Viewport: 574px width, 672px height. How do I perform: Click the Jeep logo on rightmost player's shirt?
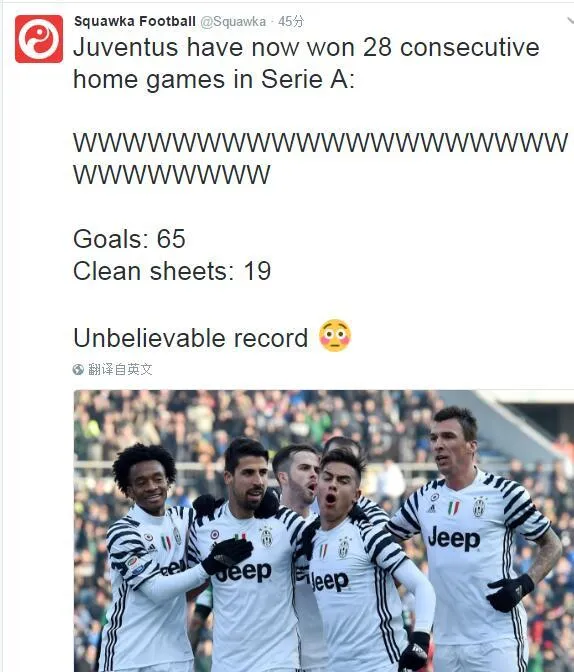[454, 538]
